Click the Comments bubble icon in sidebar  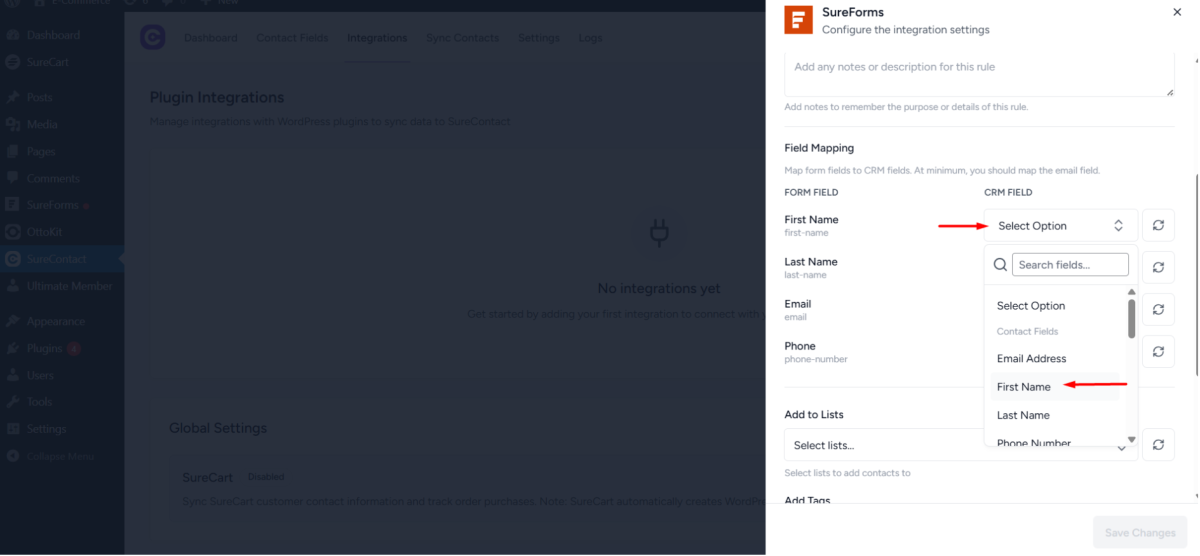tap(12, 178)
